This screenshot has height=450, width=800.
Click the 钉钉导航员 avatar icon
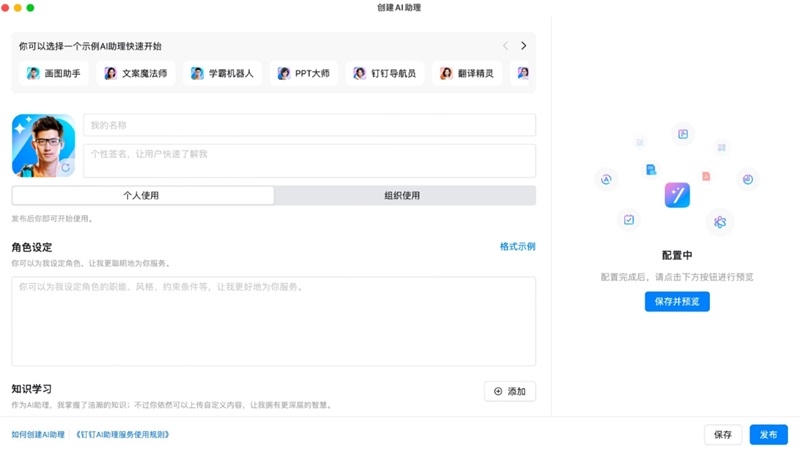point(360,73)
